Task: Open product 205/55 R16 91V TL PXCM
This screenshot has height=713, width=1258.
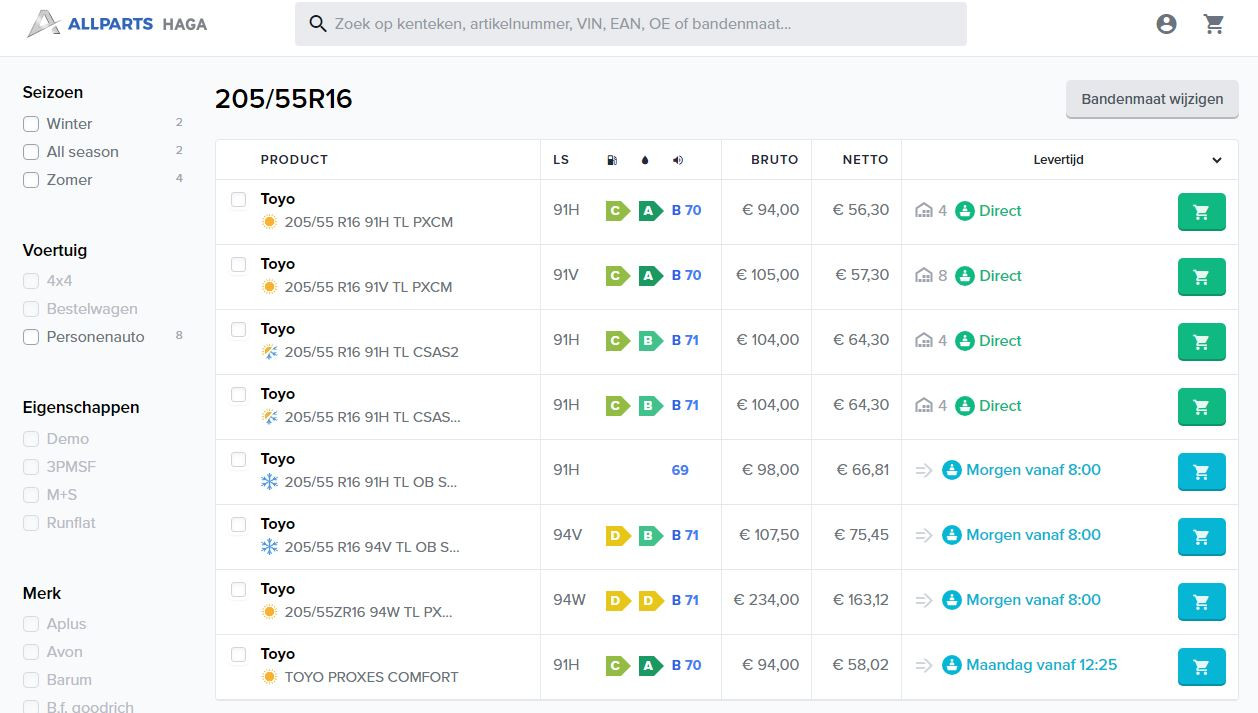Action: pos(369,287)
